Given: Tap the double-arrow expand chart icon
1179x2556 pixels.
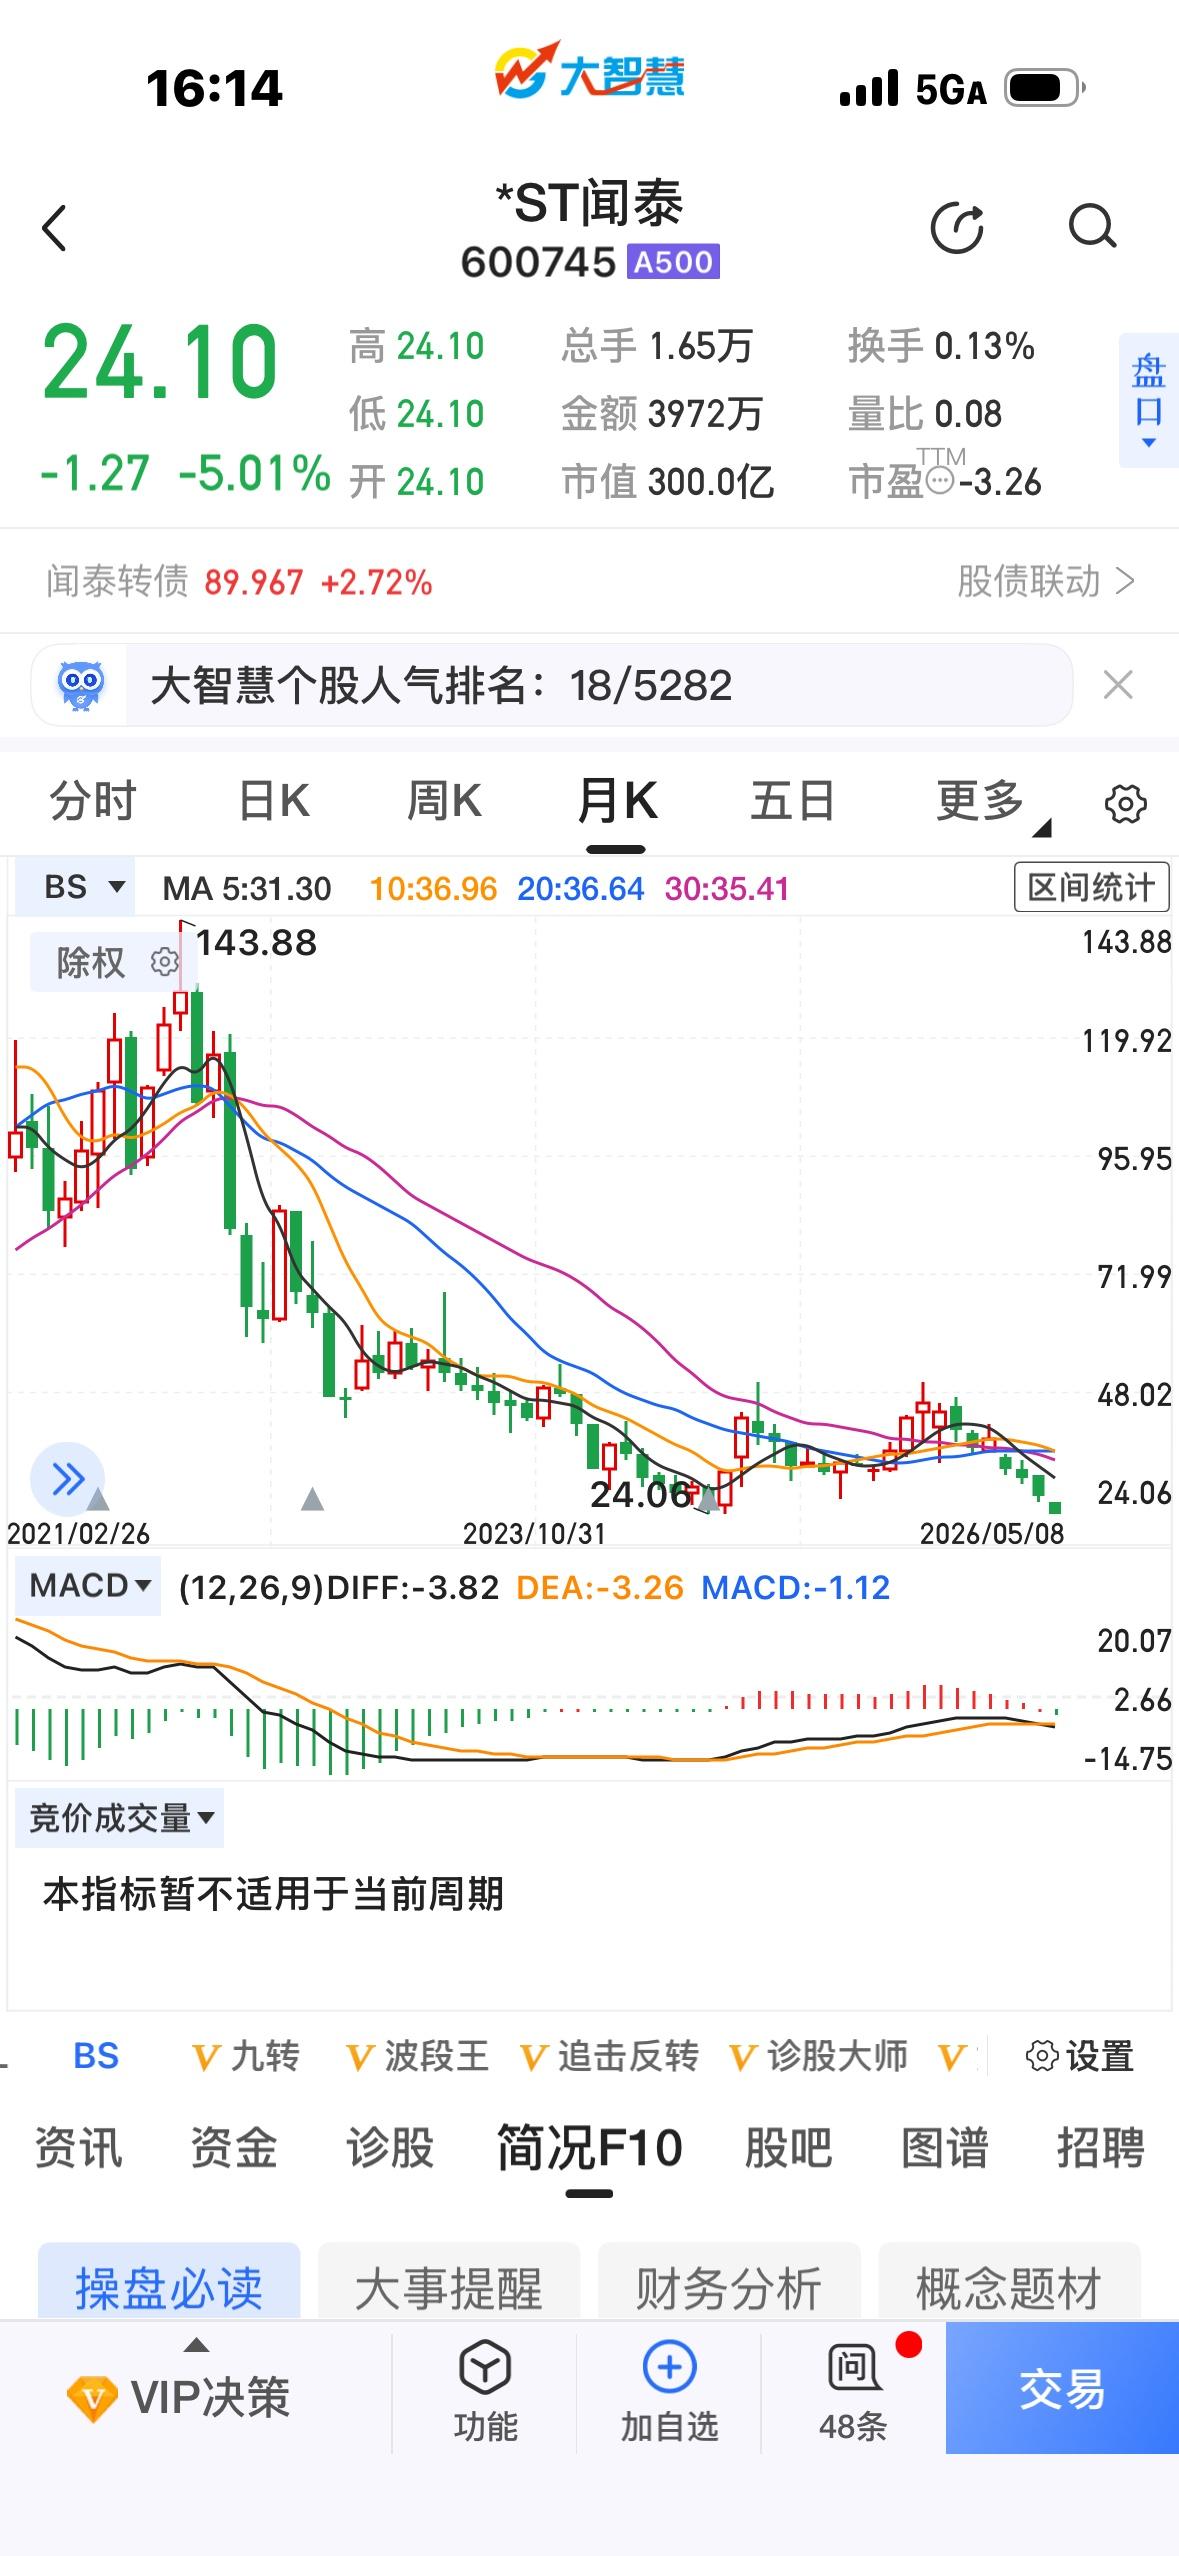Looking at the screenshot, I should pos(67,1478).
